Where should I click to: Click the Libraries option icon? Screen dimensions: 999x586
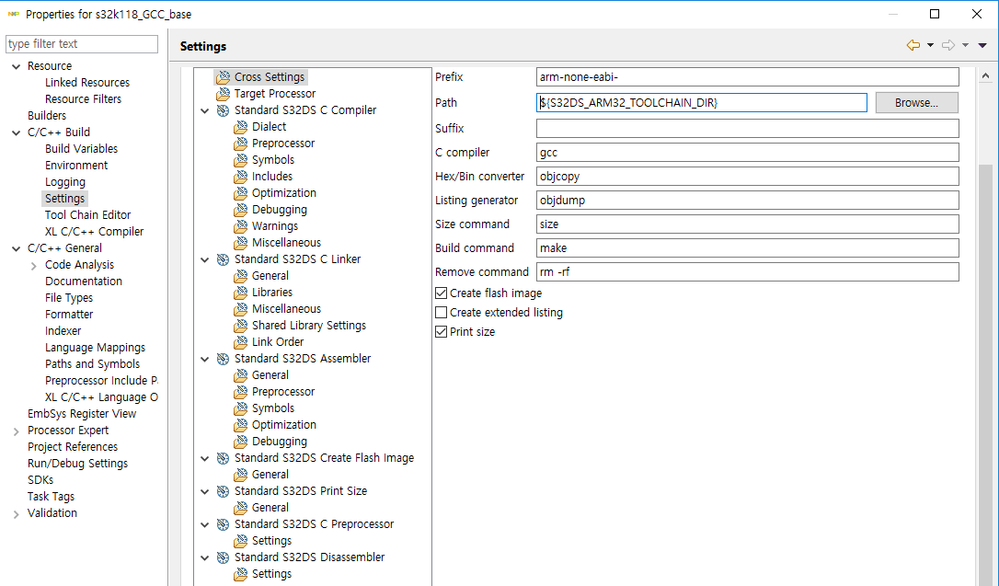(x=241, y=292)
